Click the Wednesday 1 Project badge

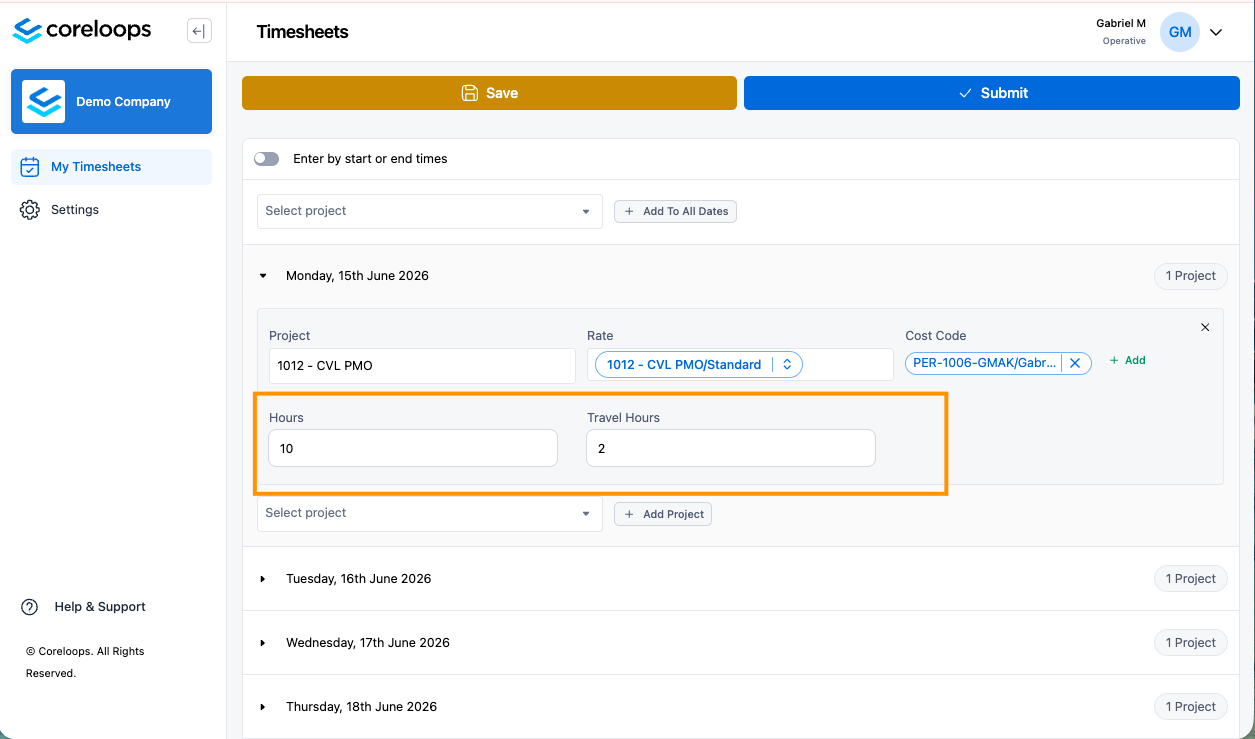1190,643
